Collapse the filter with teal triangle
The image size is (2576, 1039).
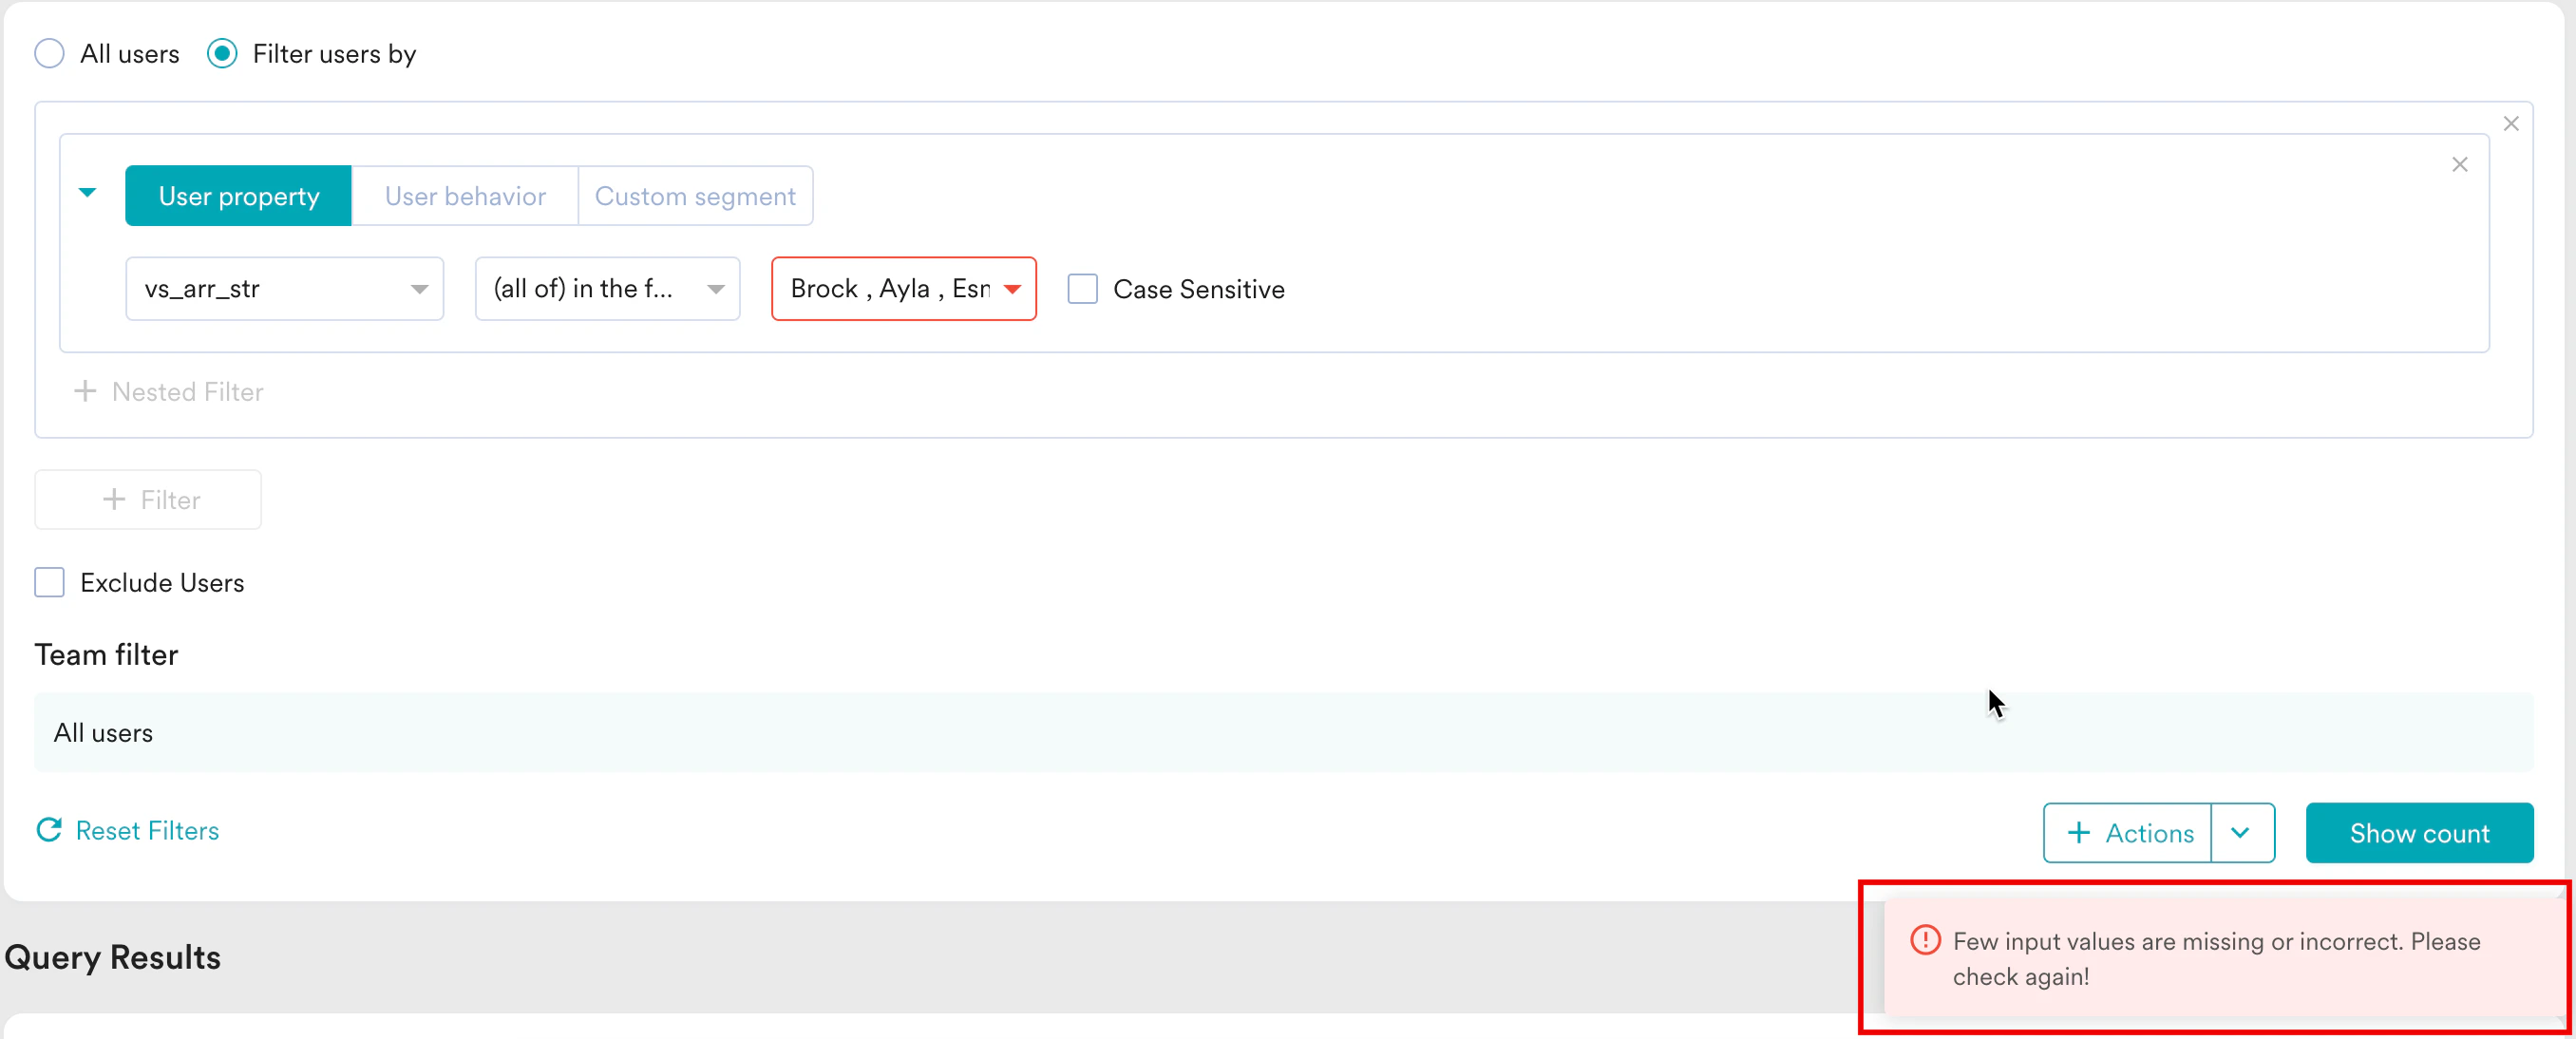88,193
